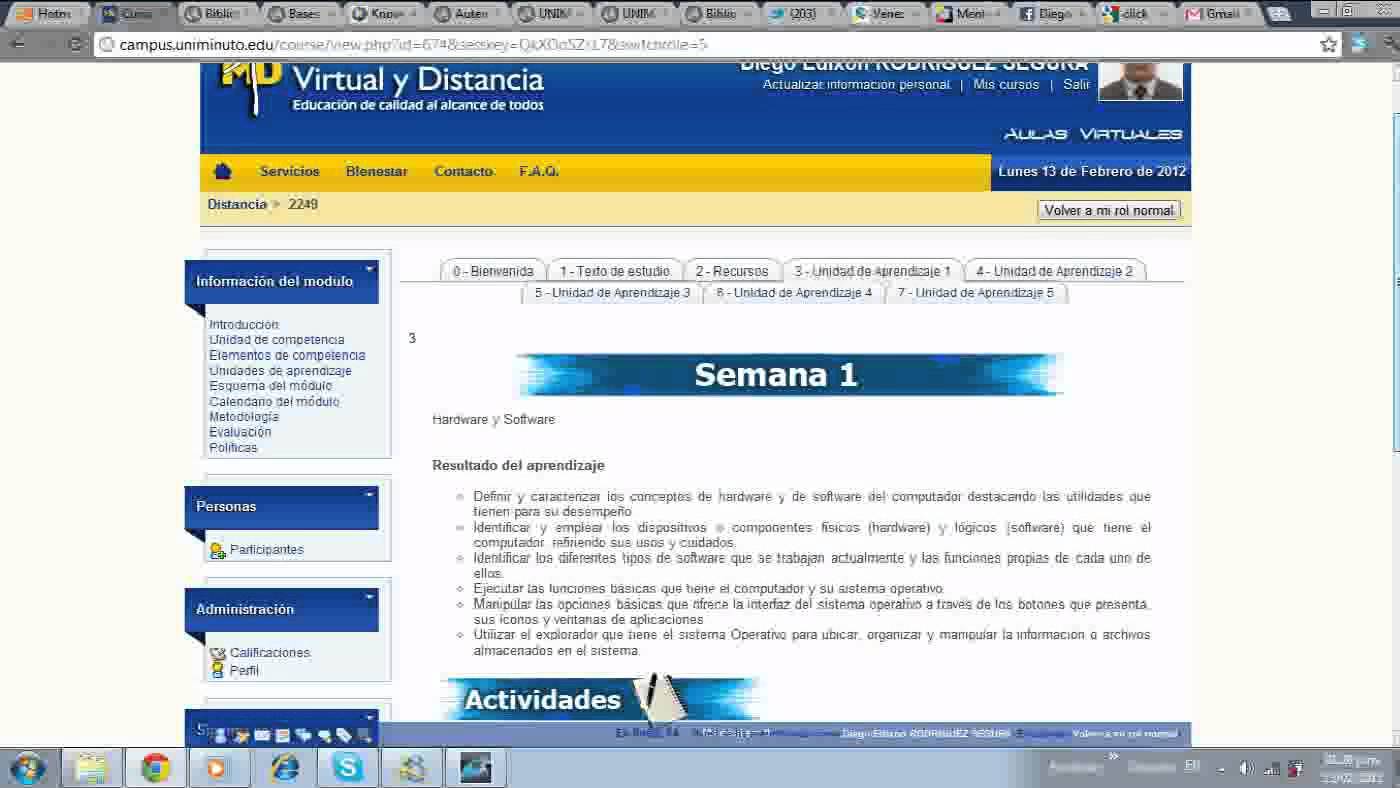Switch to tab 4 - Unidad de Aprendizaje 2
The image size is (1400, 788).
[x=1054, y=271]
